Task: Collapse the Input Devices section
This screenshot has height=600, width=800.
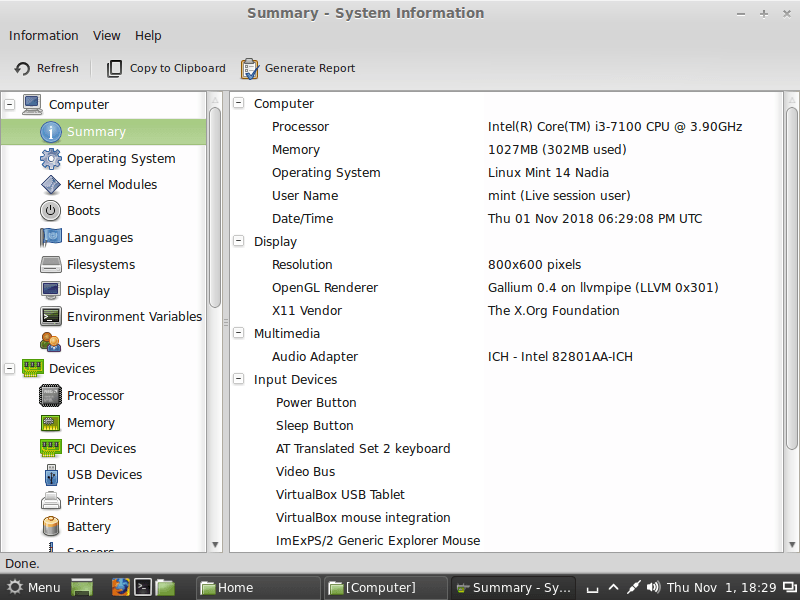Action: (x=238, y=379)
